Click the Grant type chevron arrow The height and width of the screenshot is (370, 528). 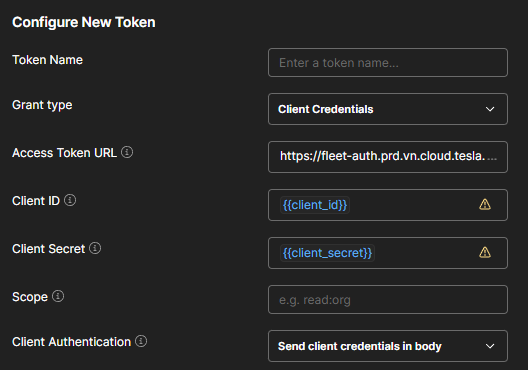[490, 109]
